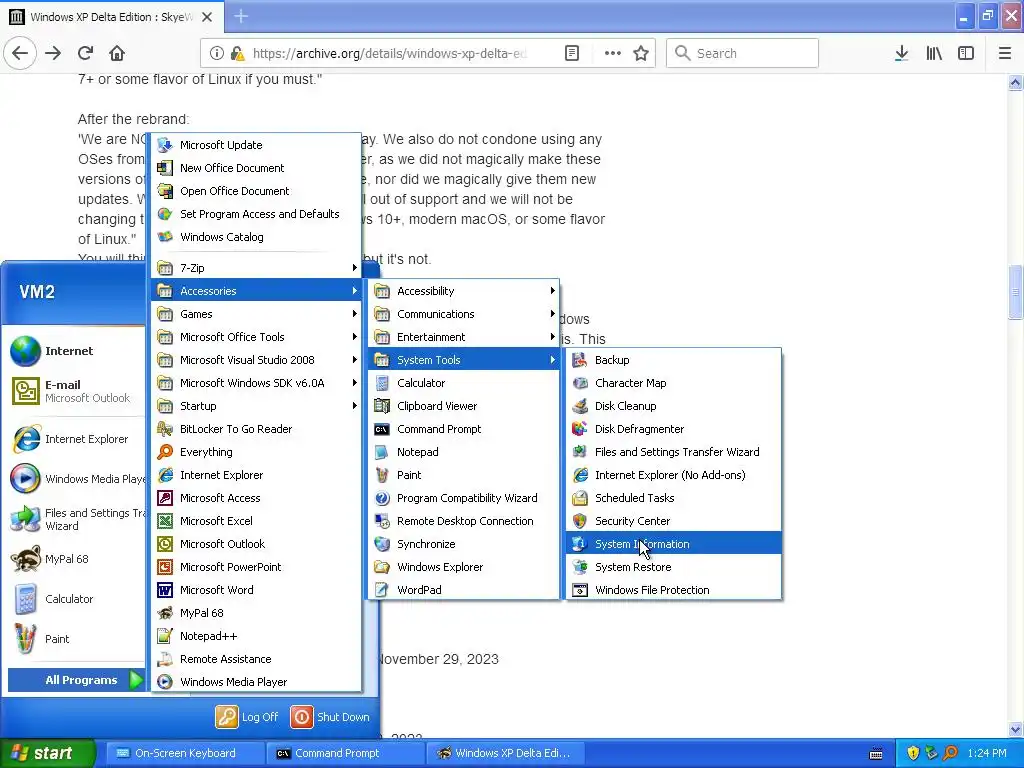Launch Microsoft Word
Viewport: 1024px width, 768px height.
(256, 590)
